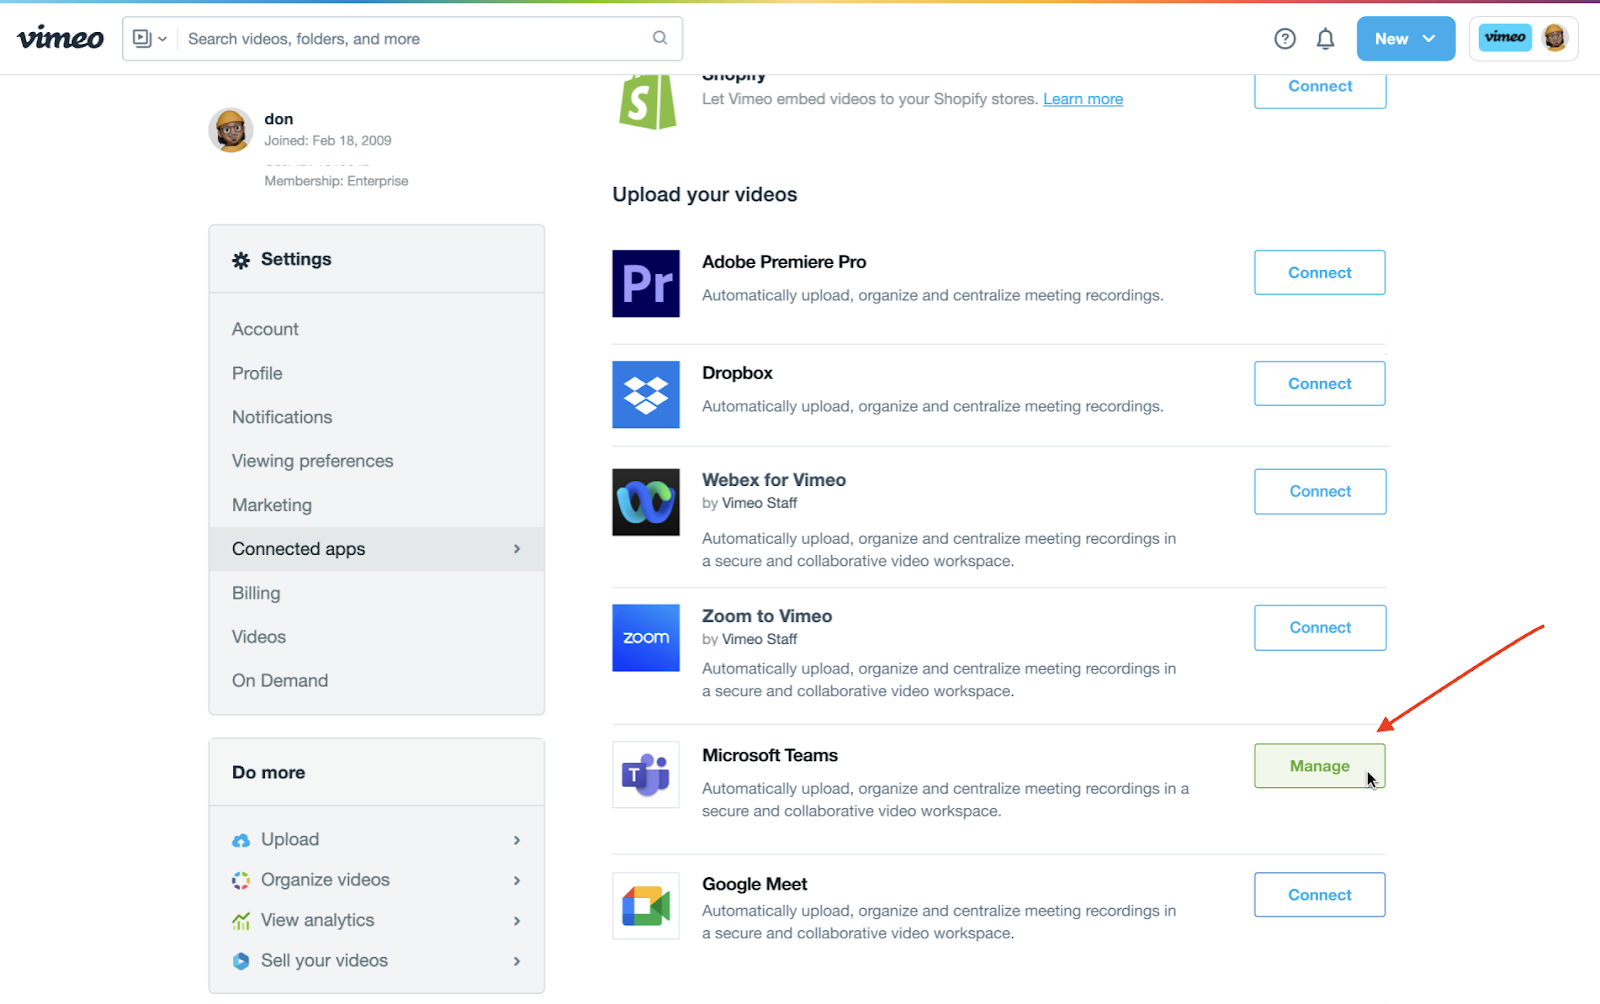Connect the Shopify integration

[x=1320, y=88]
